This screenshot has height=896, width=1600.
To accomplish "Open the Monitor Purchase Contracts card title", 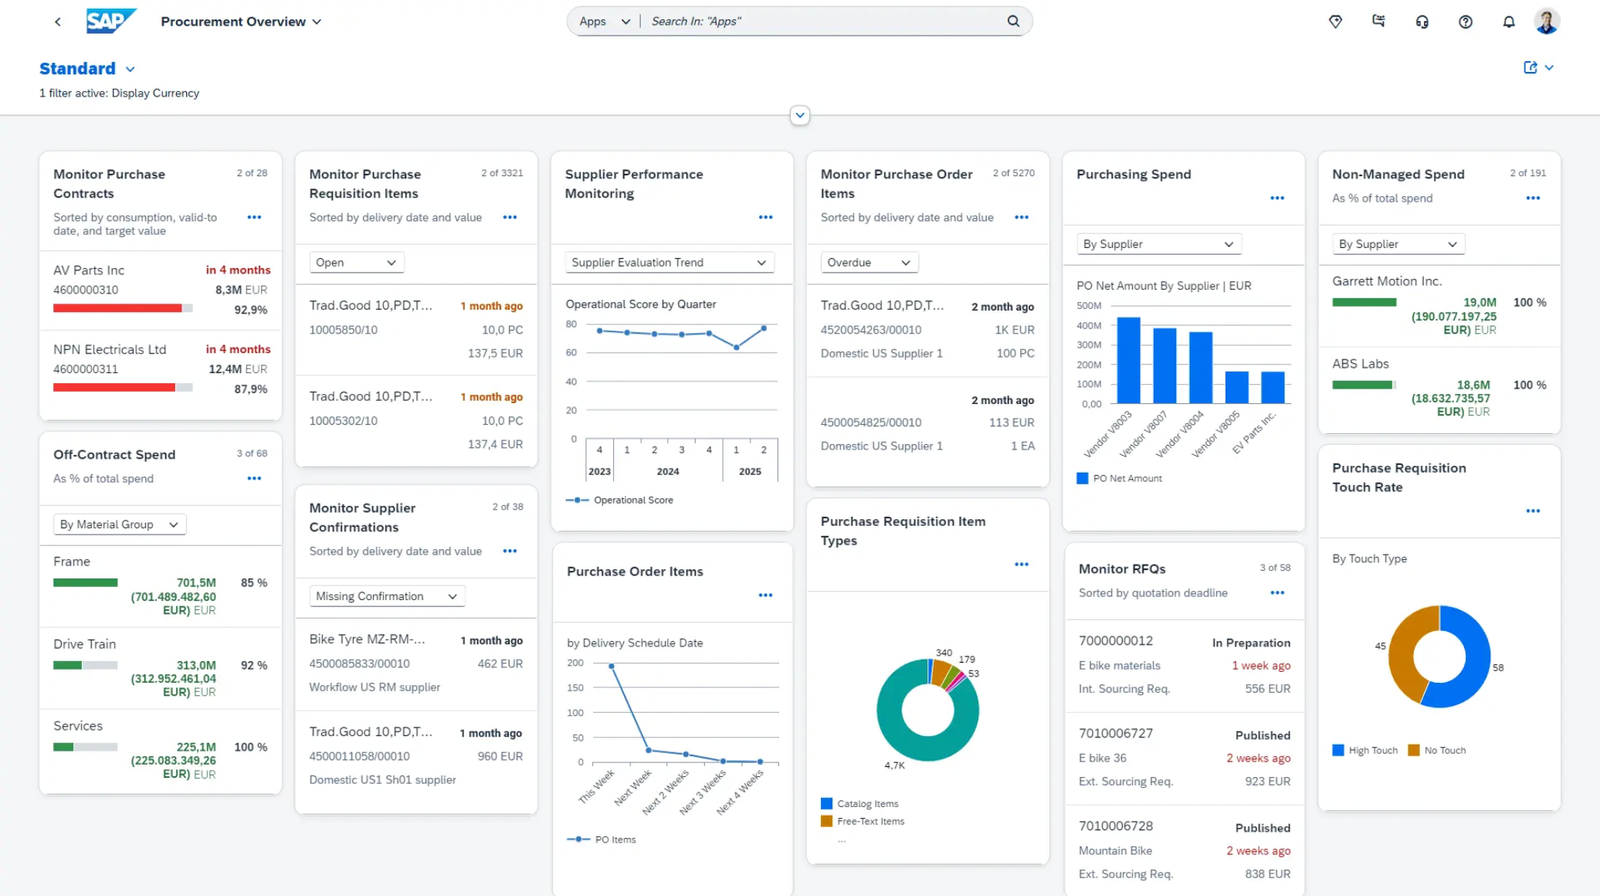I will (x=109, y=184).
